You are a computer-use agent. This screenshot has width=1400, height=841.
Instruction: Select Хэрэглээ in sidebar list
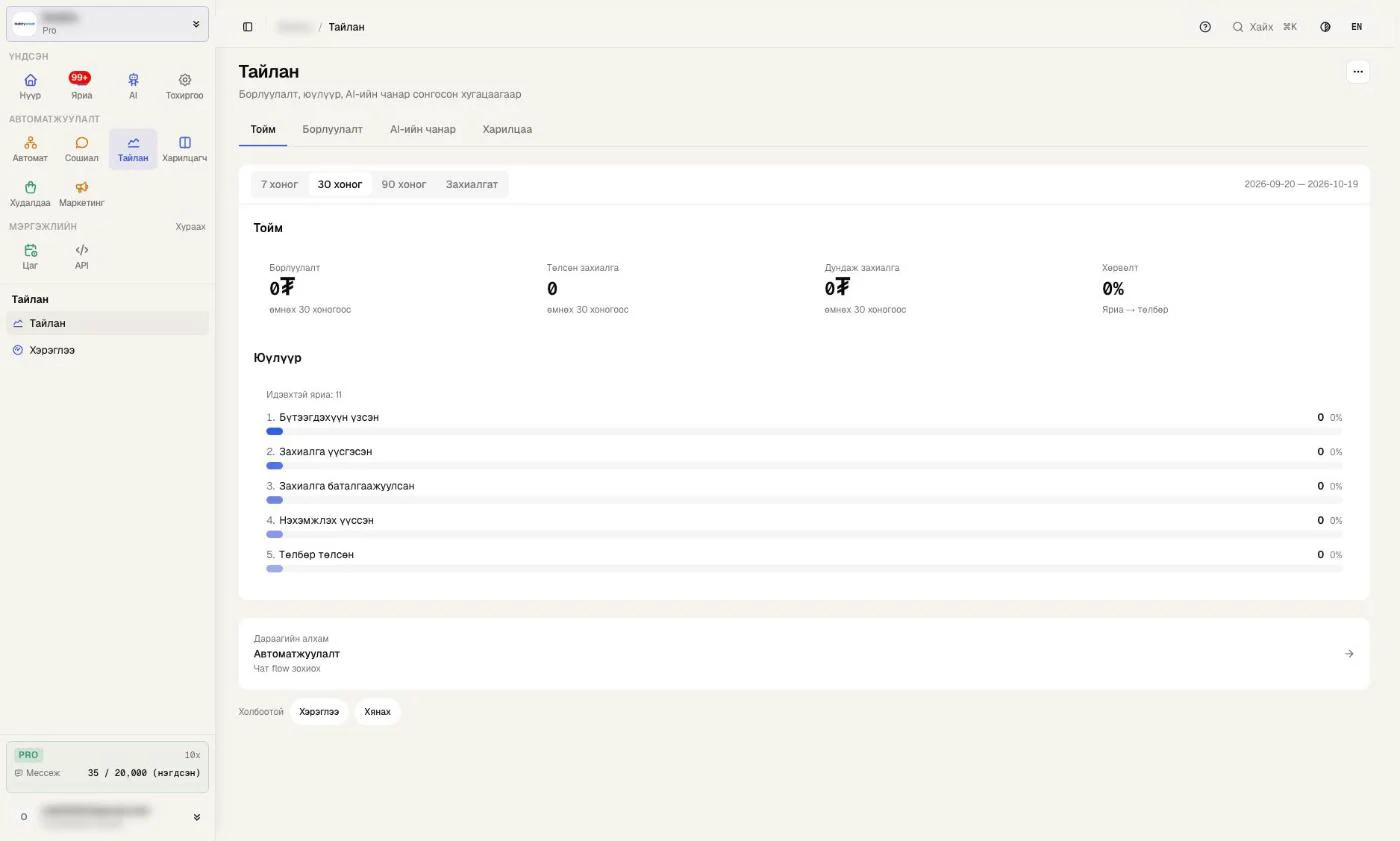(x=107, y=350)
